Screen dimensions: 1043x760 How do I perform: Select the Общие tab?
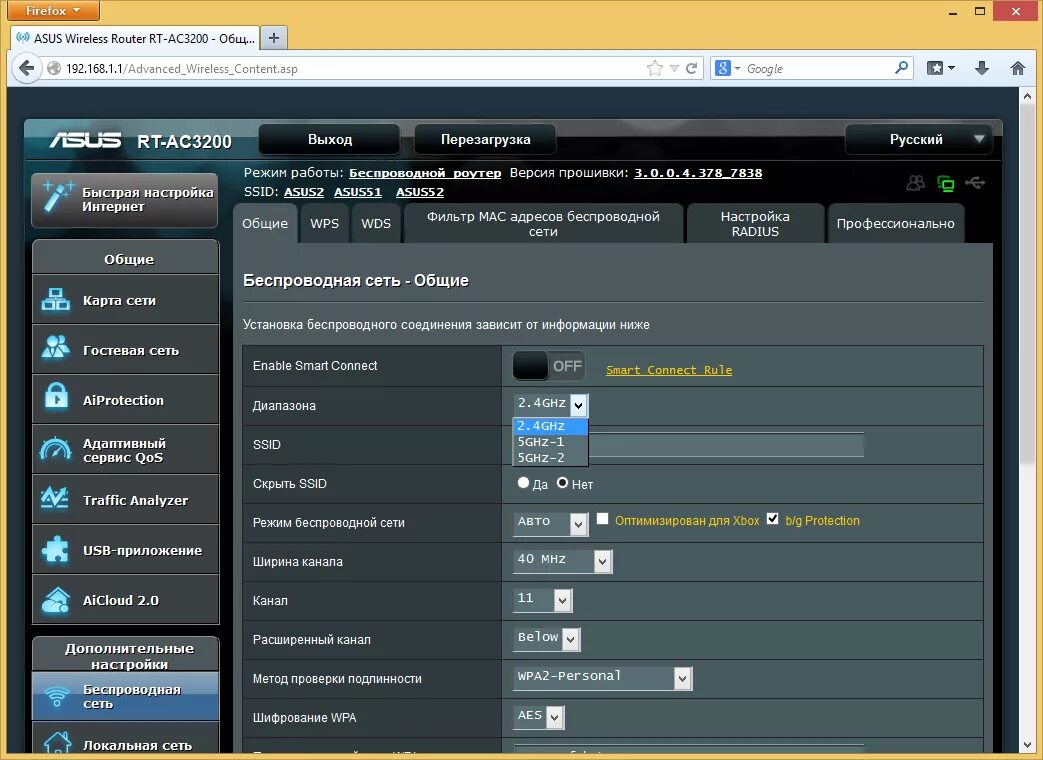[265, 223]
